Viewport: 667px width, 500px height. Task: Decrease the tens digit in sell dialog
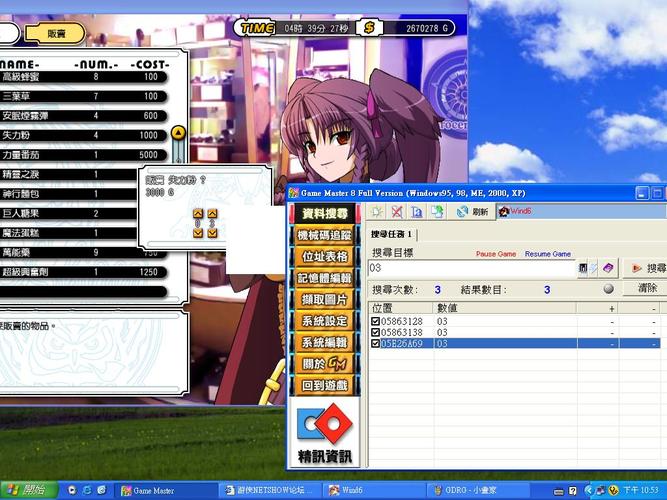[198, 233]
